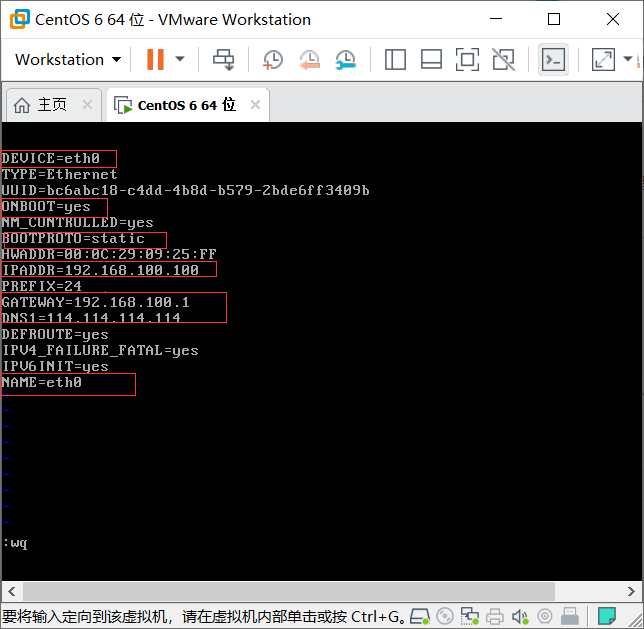
Task: Revert to the previous snapshot
Action: 309,60
